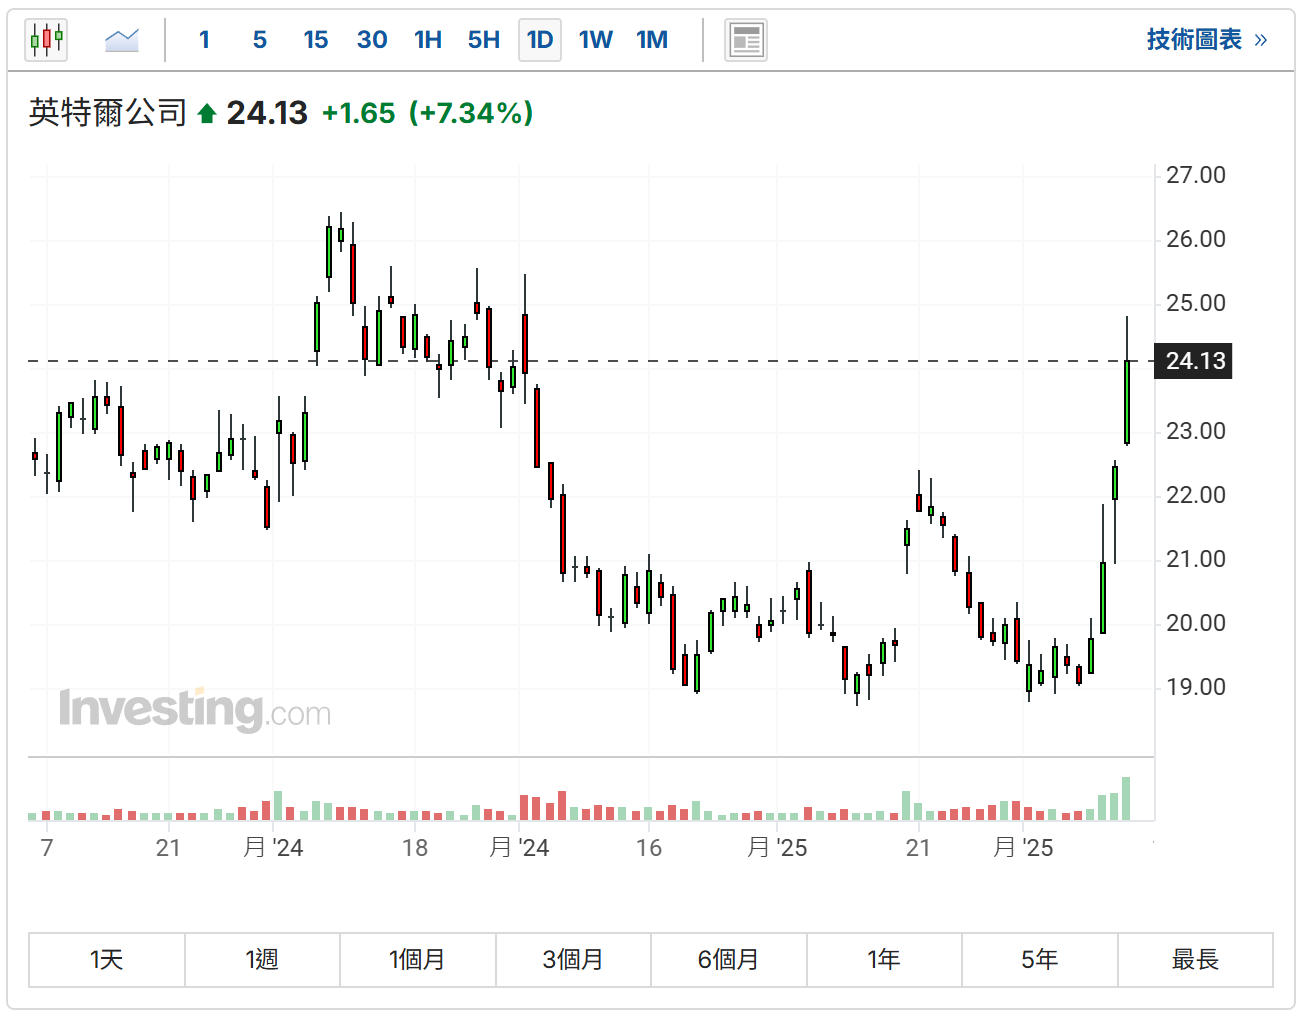Switch to 1W weekly interval
Viewport: 1307px width, 1017px height.
point(596,40)
